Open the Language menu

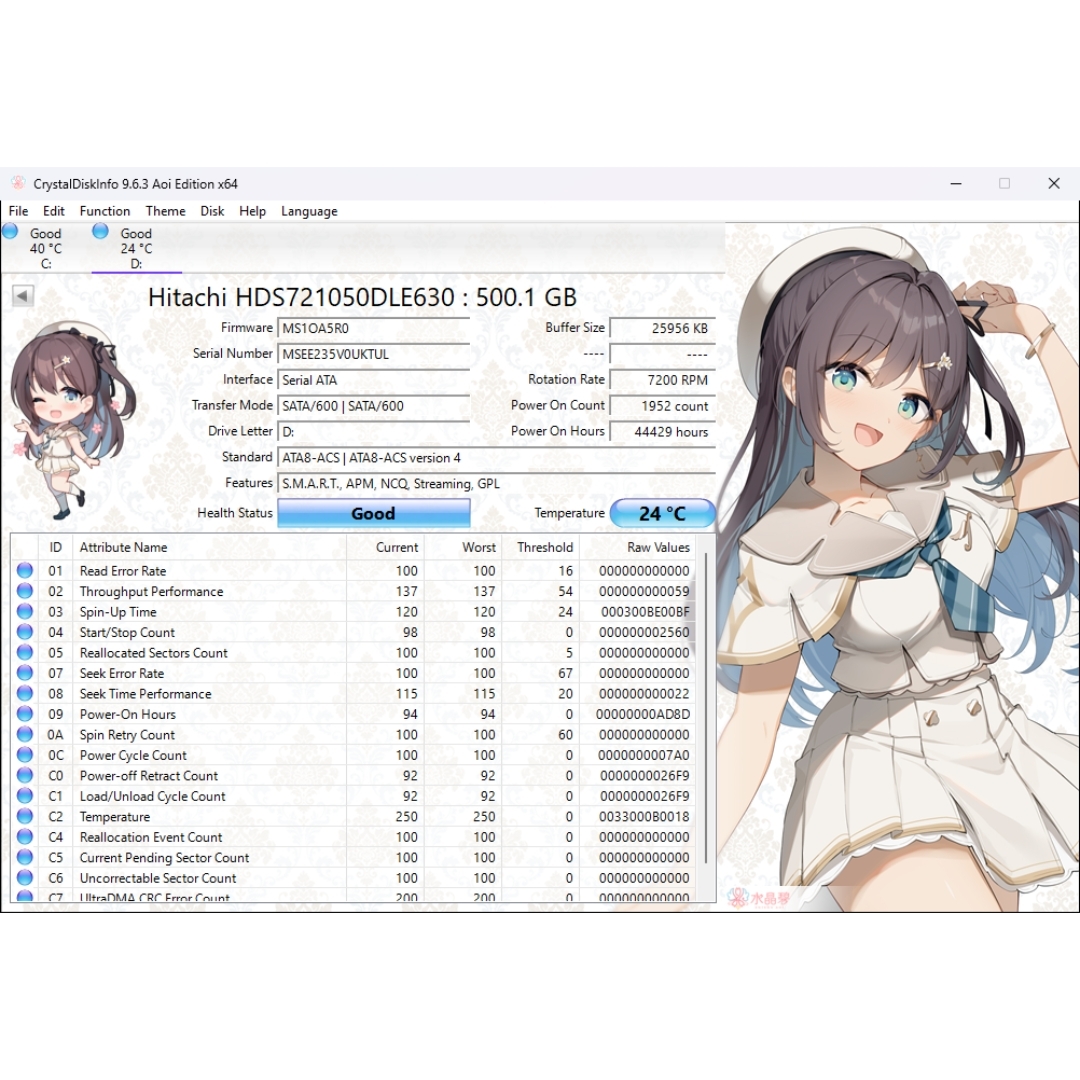click(309, 211)
